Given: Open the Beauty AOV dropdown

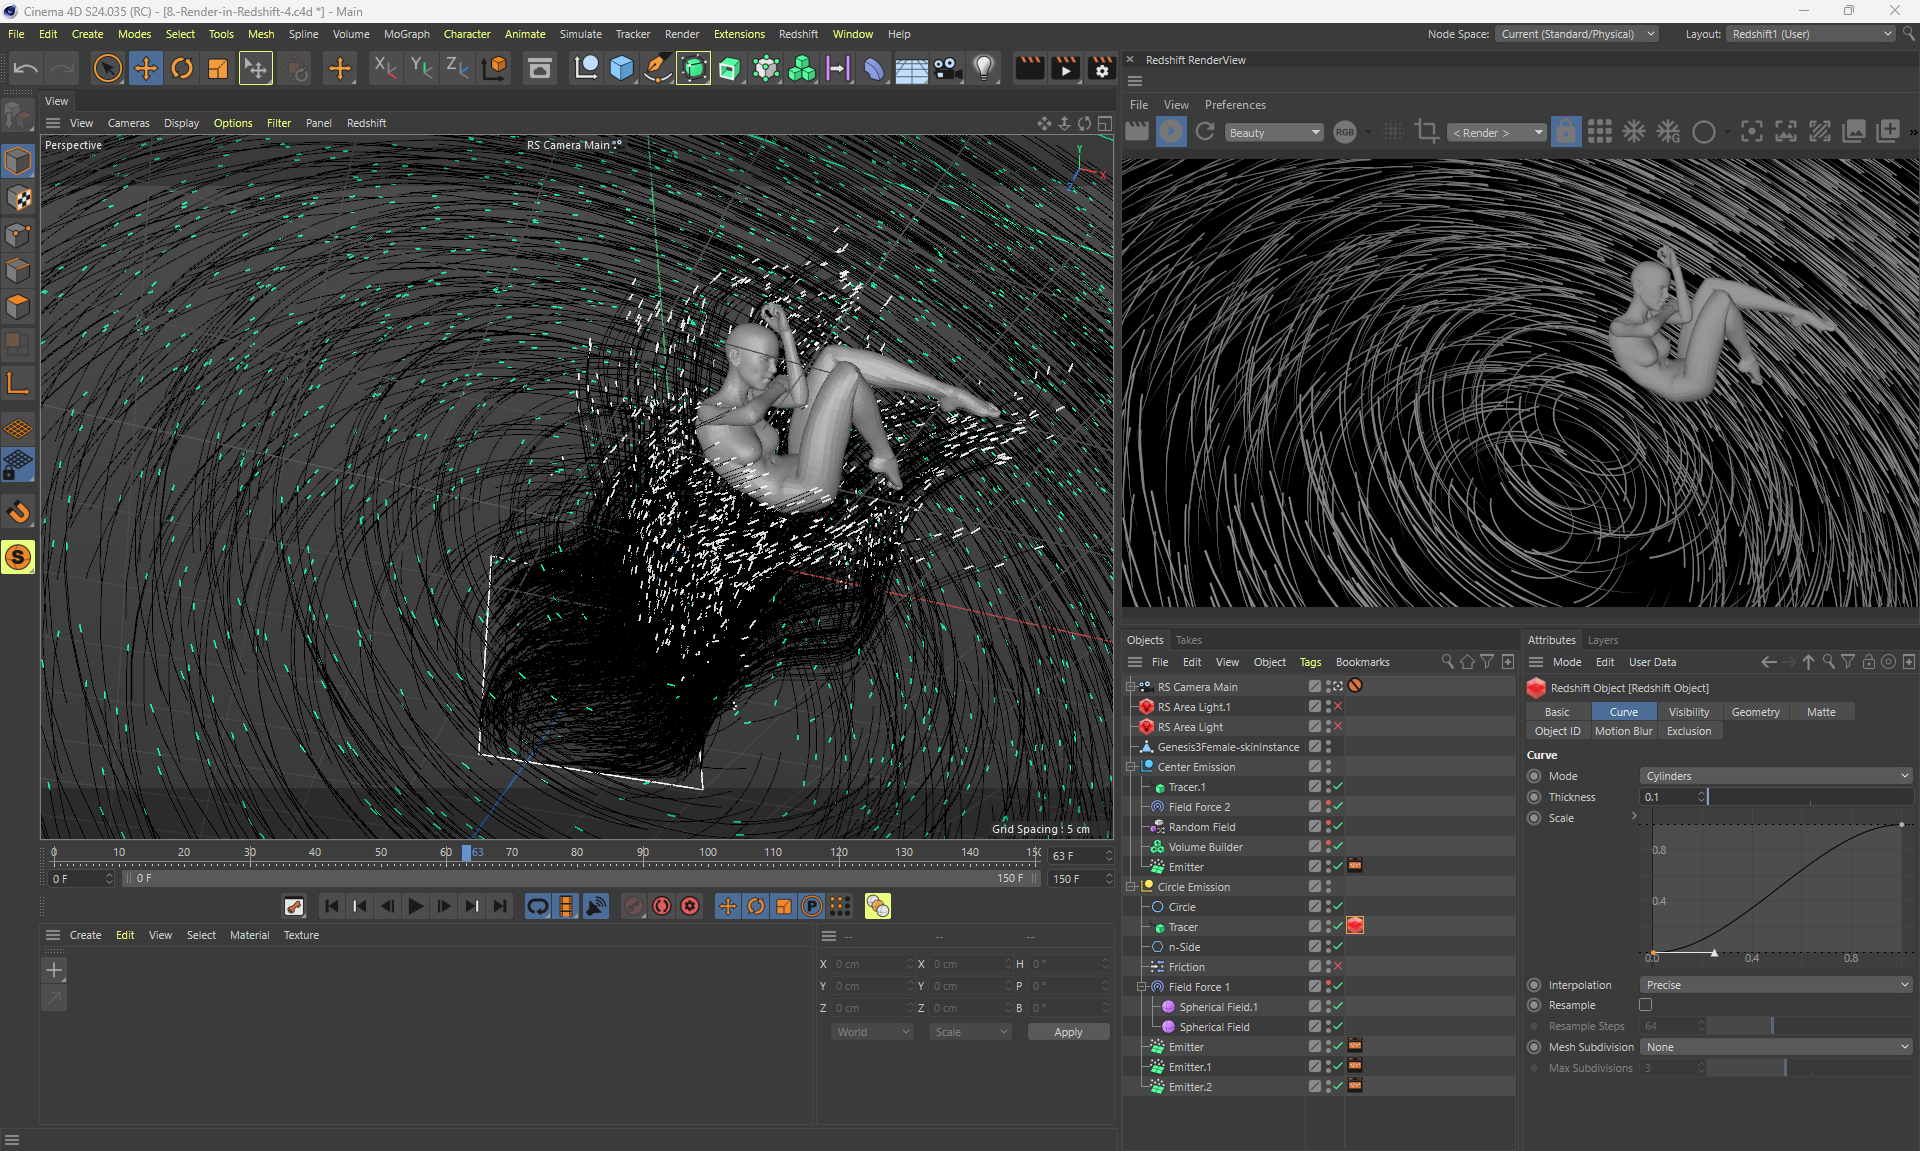Looking at the screenshot, I should pyautogui.click(x=1274, y=133).
